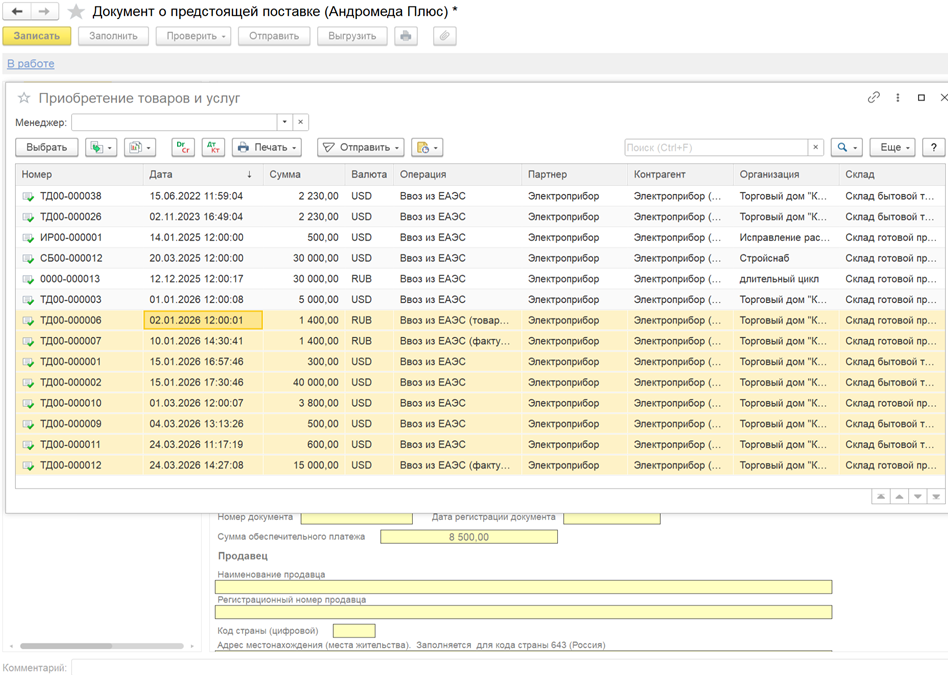Open the В работе status link

pyautogui.click(x=31, y=64)
